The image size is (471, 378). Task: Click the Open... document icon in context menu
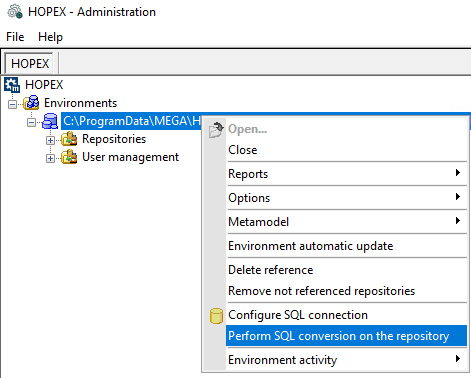[216, 130]
